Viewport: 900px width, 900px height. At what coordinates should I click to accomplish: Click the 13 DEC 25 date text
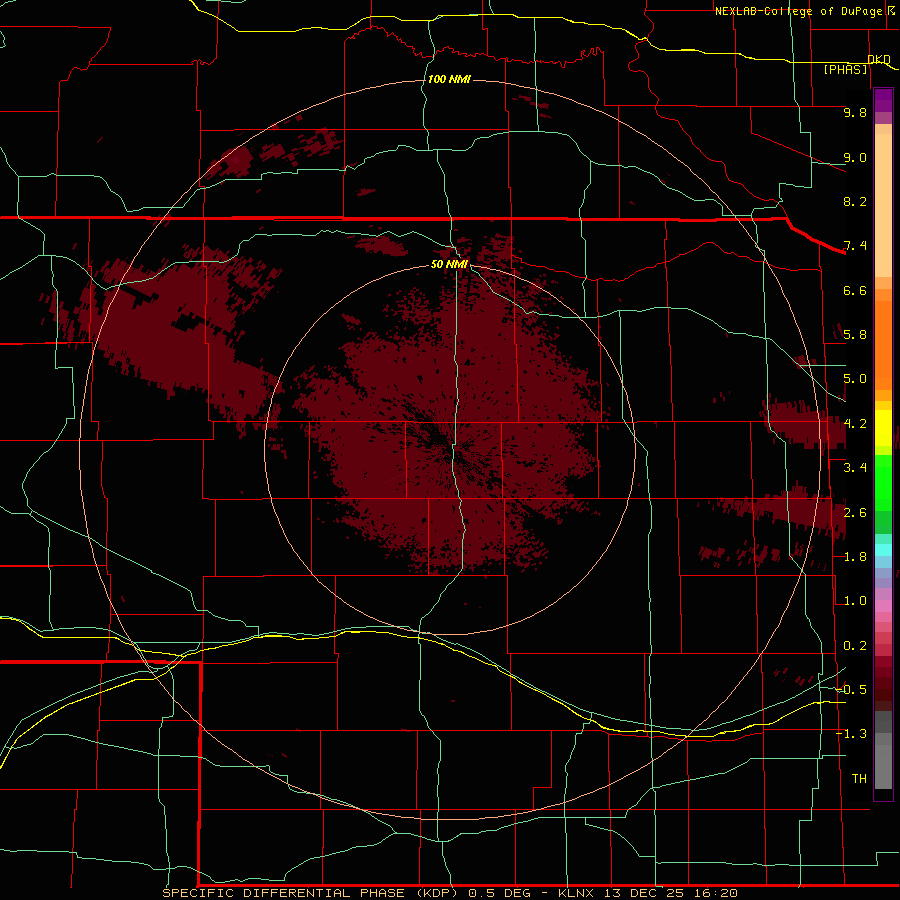point(645,893)
